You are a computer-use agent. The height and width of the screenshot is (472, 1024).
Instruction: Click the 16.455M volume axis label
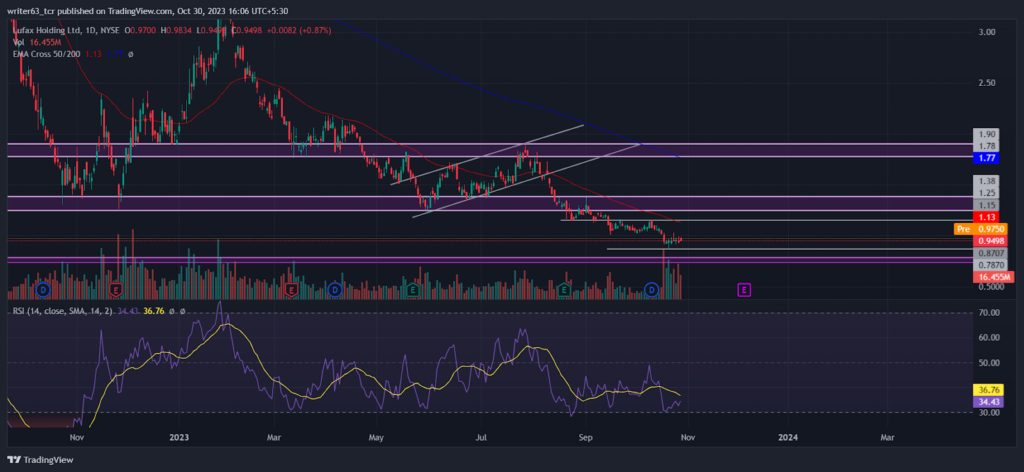[993, 277]
